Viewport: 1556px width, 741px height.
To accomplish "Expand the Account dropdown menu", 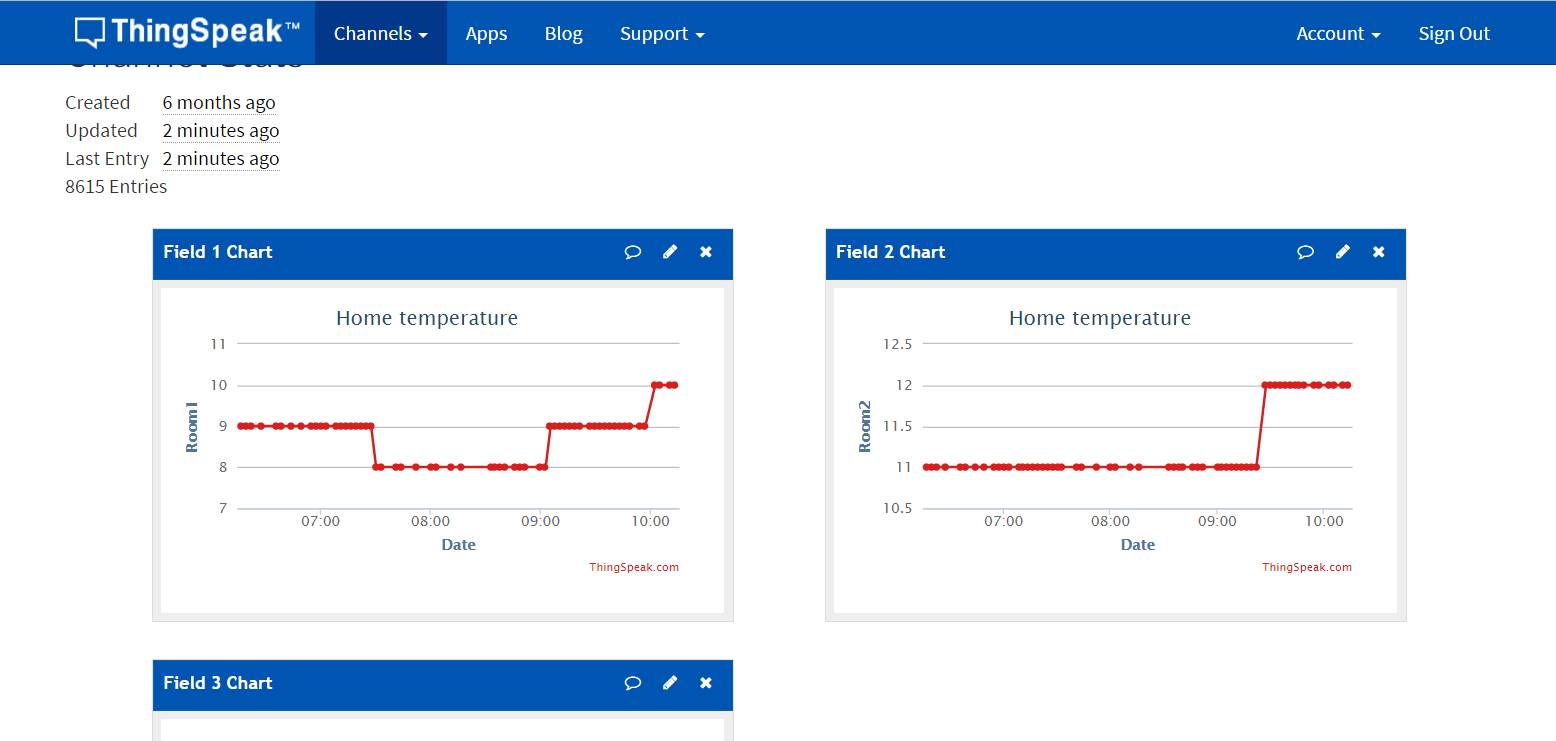I will click(x=1338, y=34).
